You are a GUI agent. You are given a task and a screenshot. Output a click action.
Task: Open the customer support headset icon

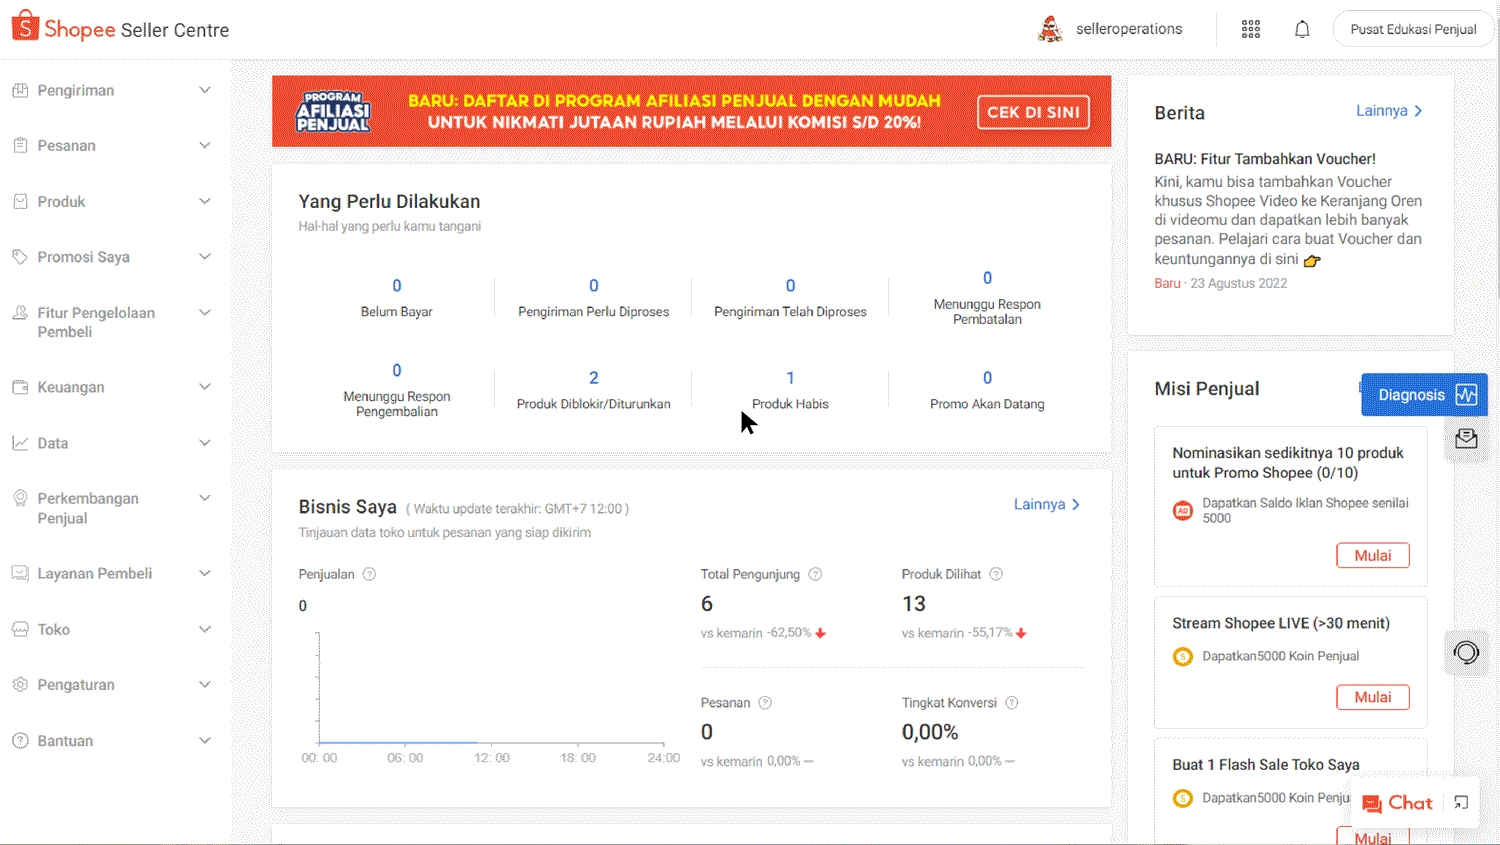pos(1466,653)
